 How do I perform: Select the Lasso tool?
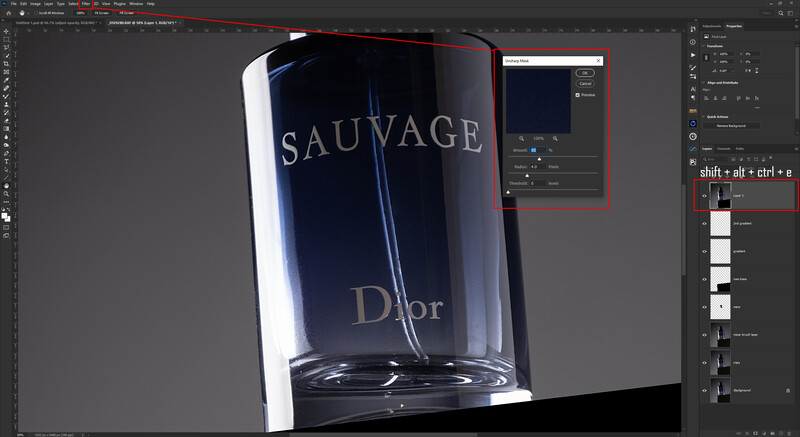pyautogui.click(x=7, y=47)
